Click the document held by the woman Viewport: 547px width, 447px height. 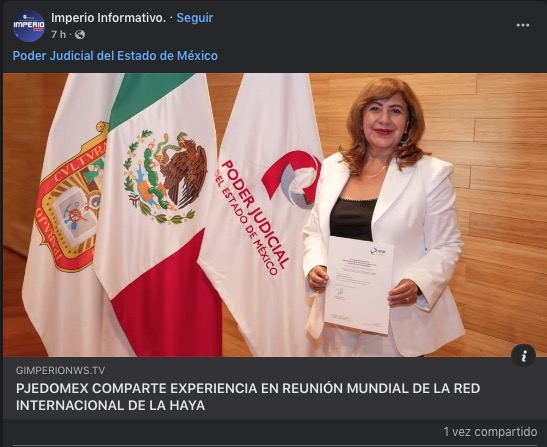pyautogui.click(x=359, y=285)
